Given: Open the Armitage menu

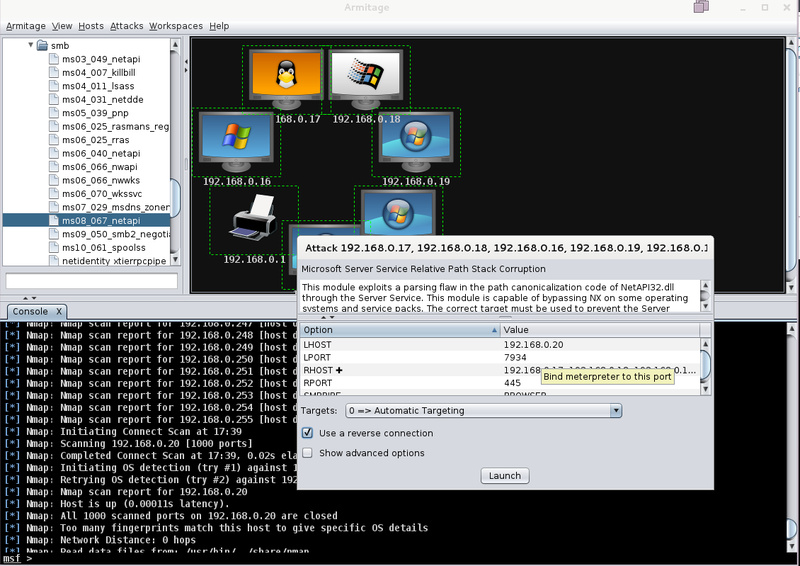Looking at the screenshot, I should (26, 26).
